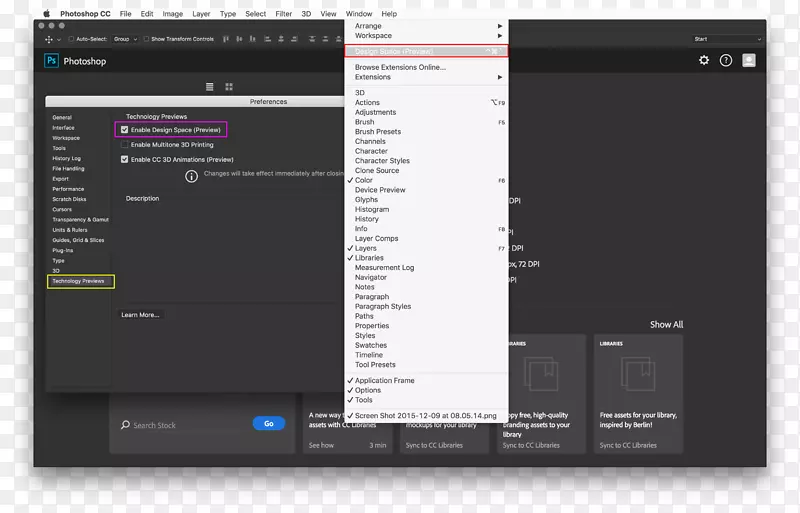Enable Multitone 3D Printing checkbox
The height and width of the screenshot is (513, 800).
tap(125, 145)
